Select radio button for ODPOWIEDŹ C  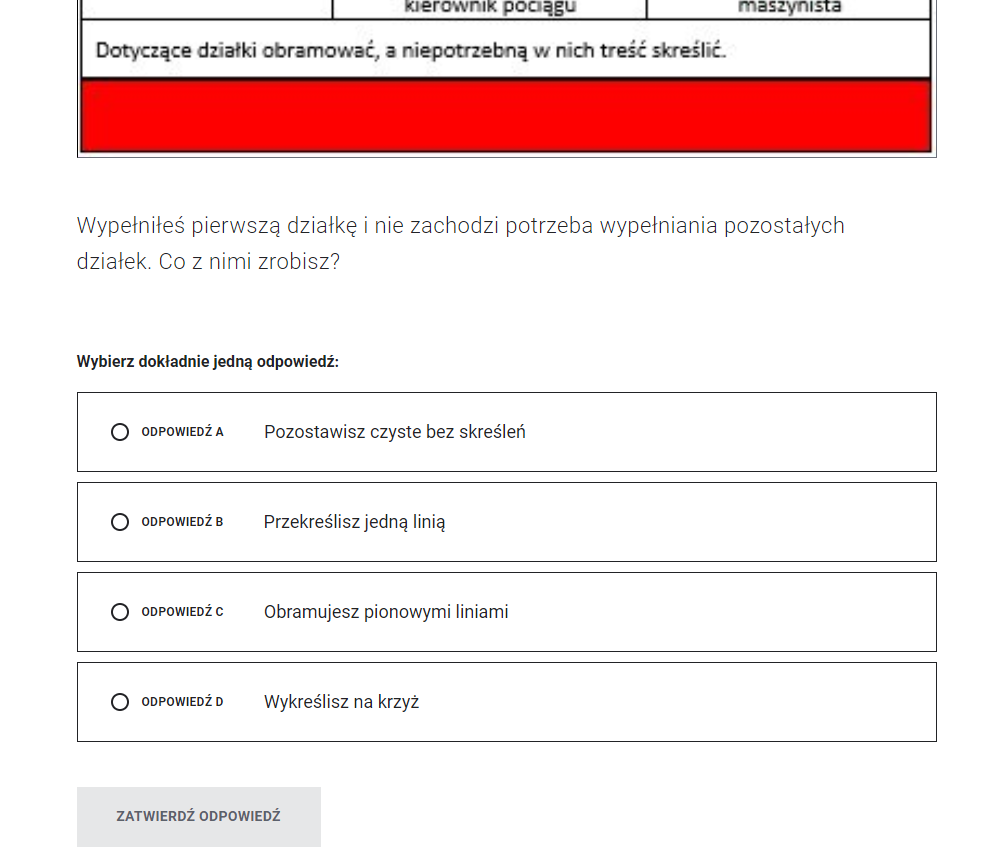pos(120,611)
